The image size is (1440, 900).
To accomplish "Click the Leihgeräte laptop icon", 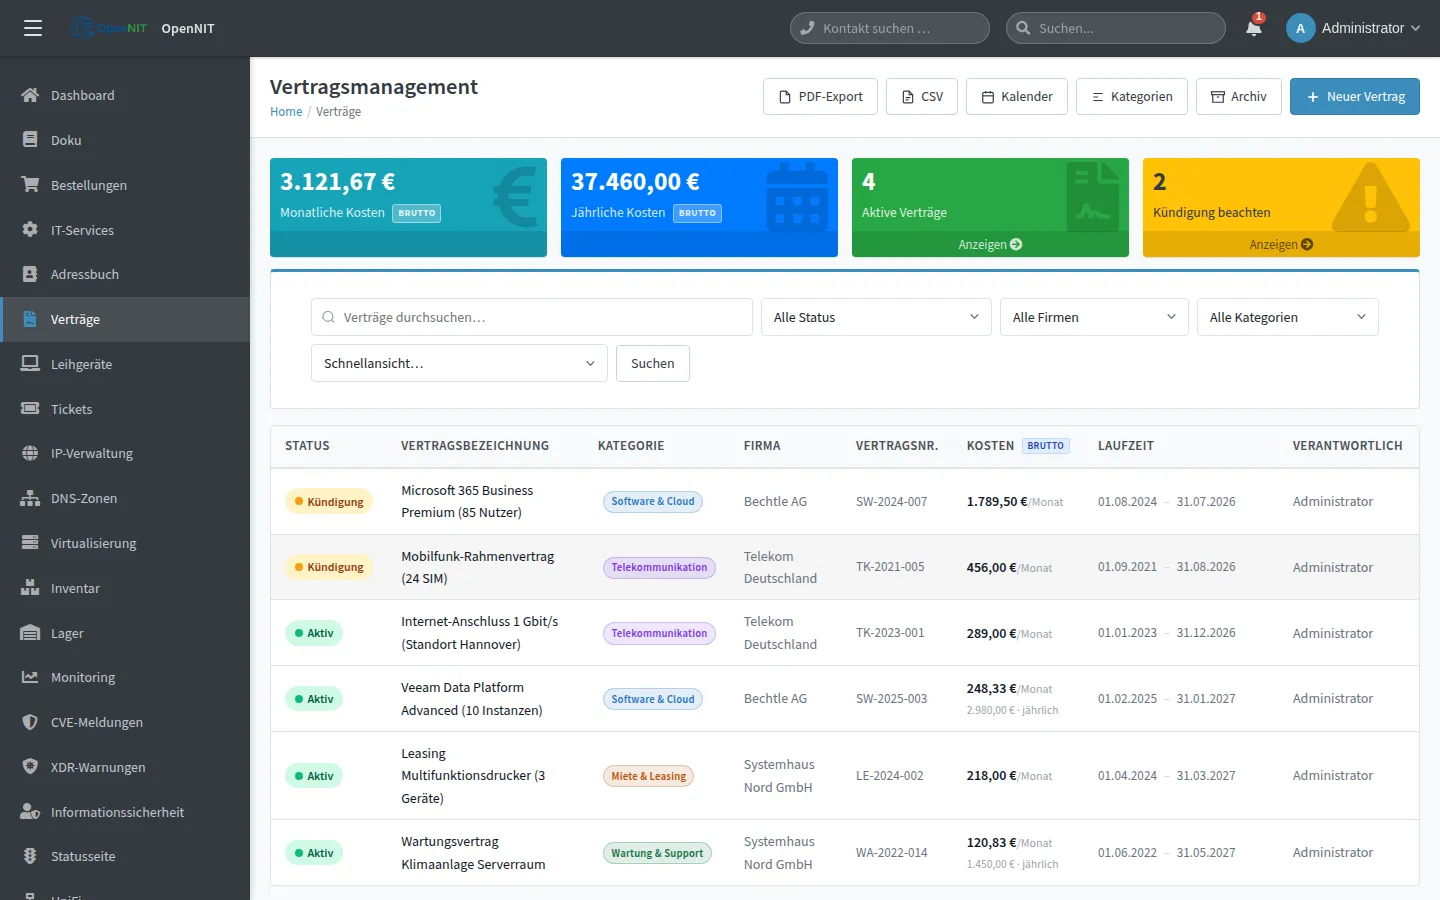I will (30, 364).
